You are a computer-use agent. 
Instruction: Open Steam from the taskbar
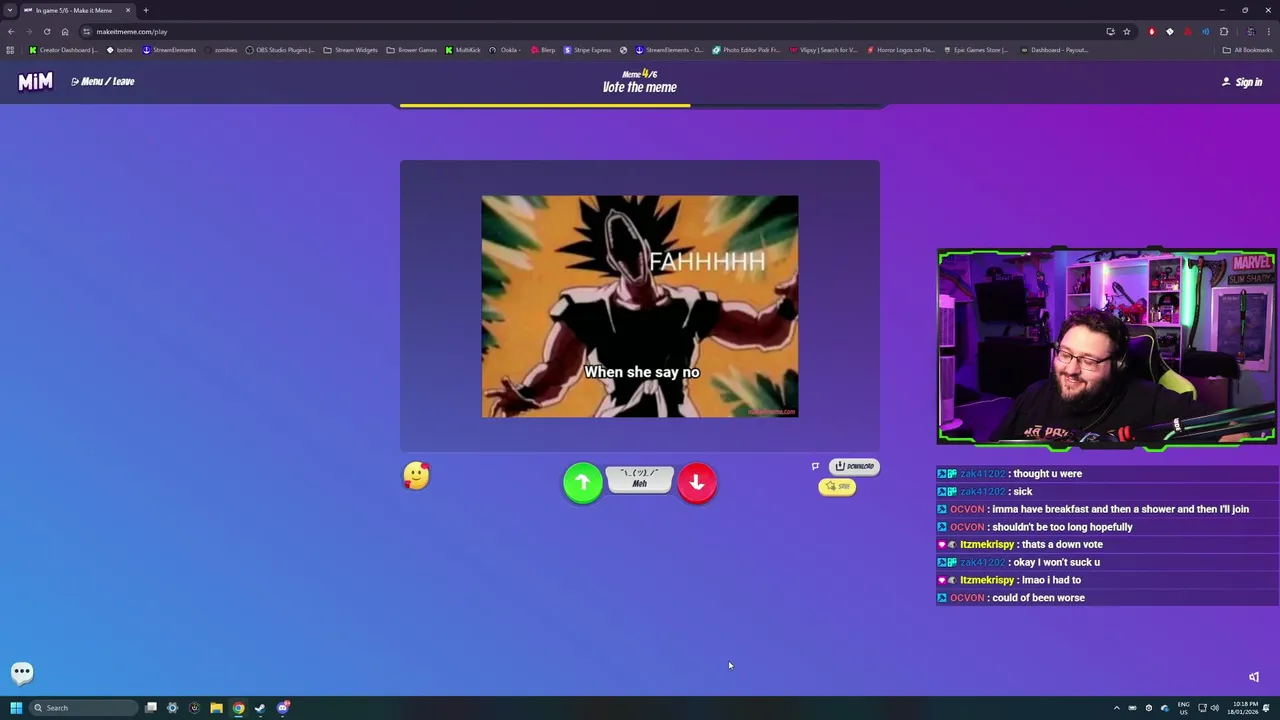[x=260, y=708]
